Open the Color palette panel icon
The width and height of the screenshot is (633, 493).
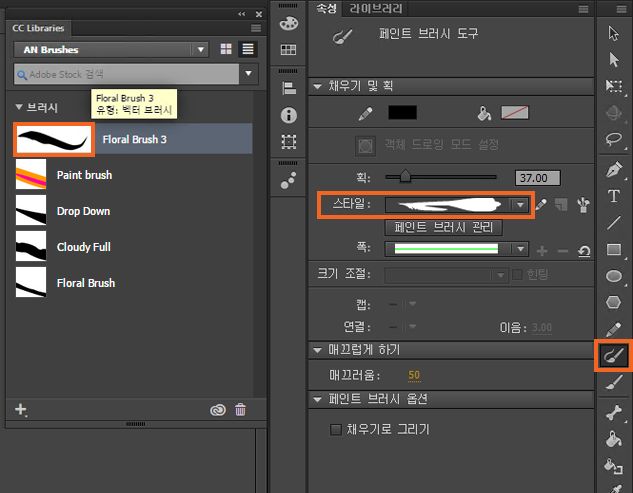[289, 23]
